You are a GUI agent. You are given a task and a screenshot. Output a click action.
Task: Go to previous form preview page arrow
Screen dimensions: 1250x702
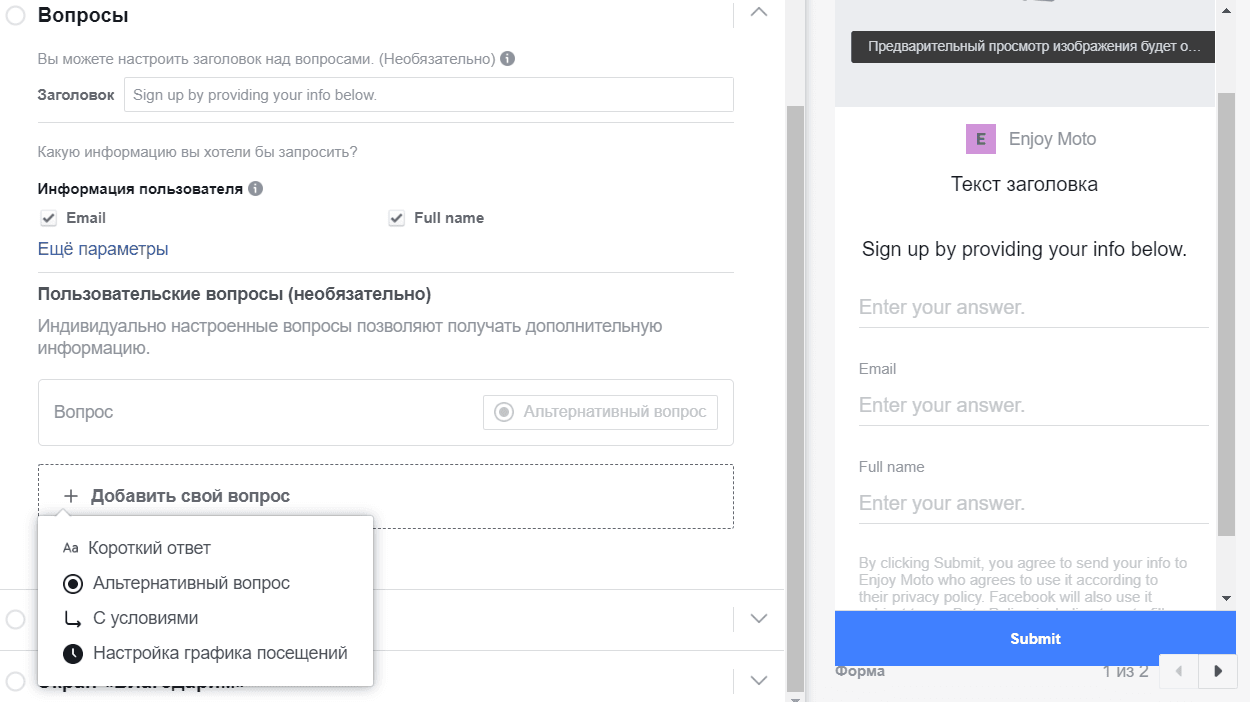(1179, 671)
